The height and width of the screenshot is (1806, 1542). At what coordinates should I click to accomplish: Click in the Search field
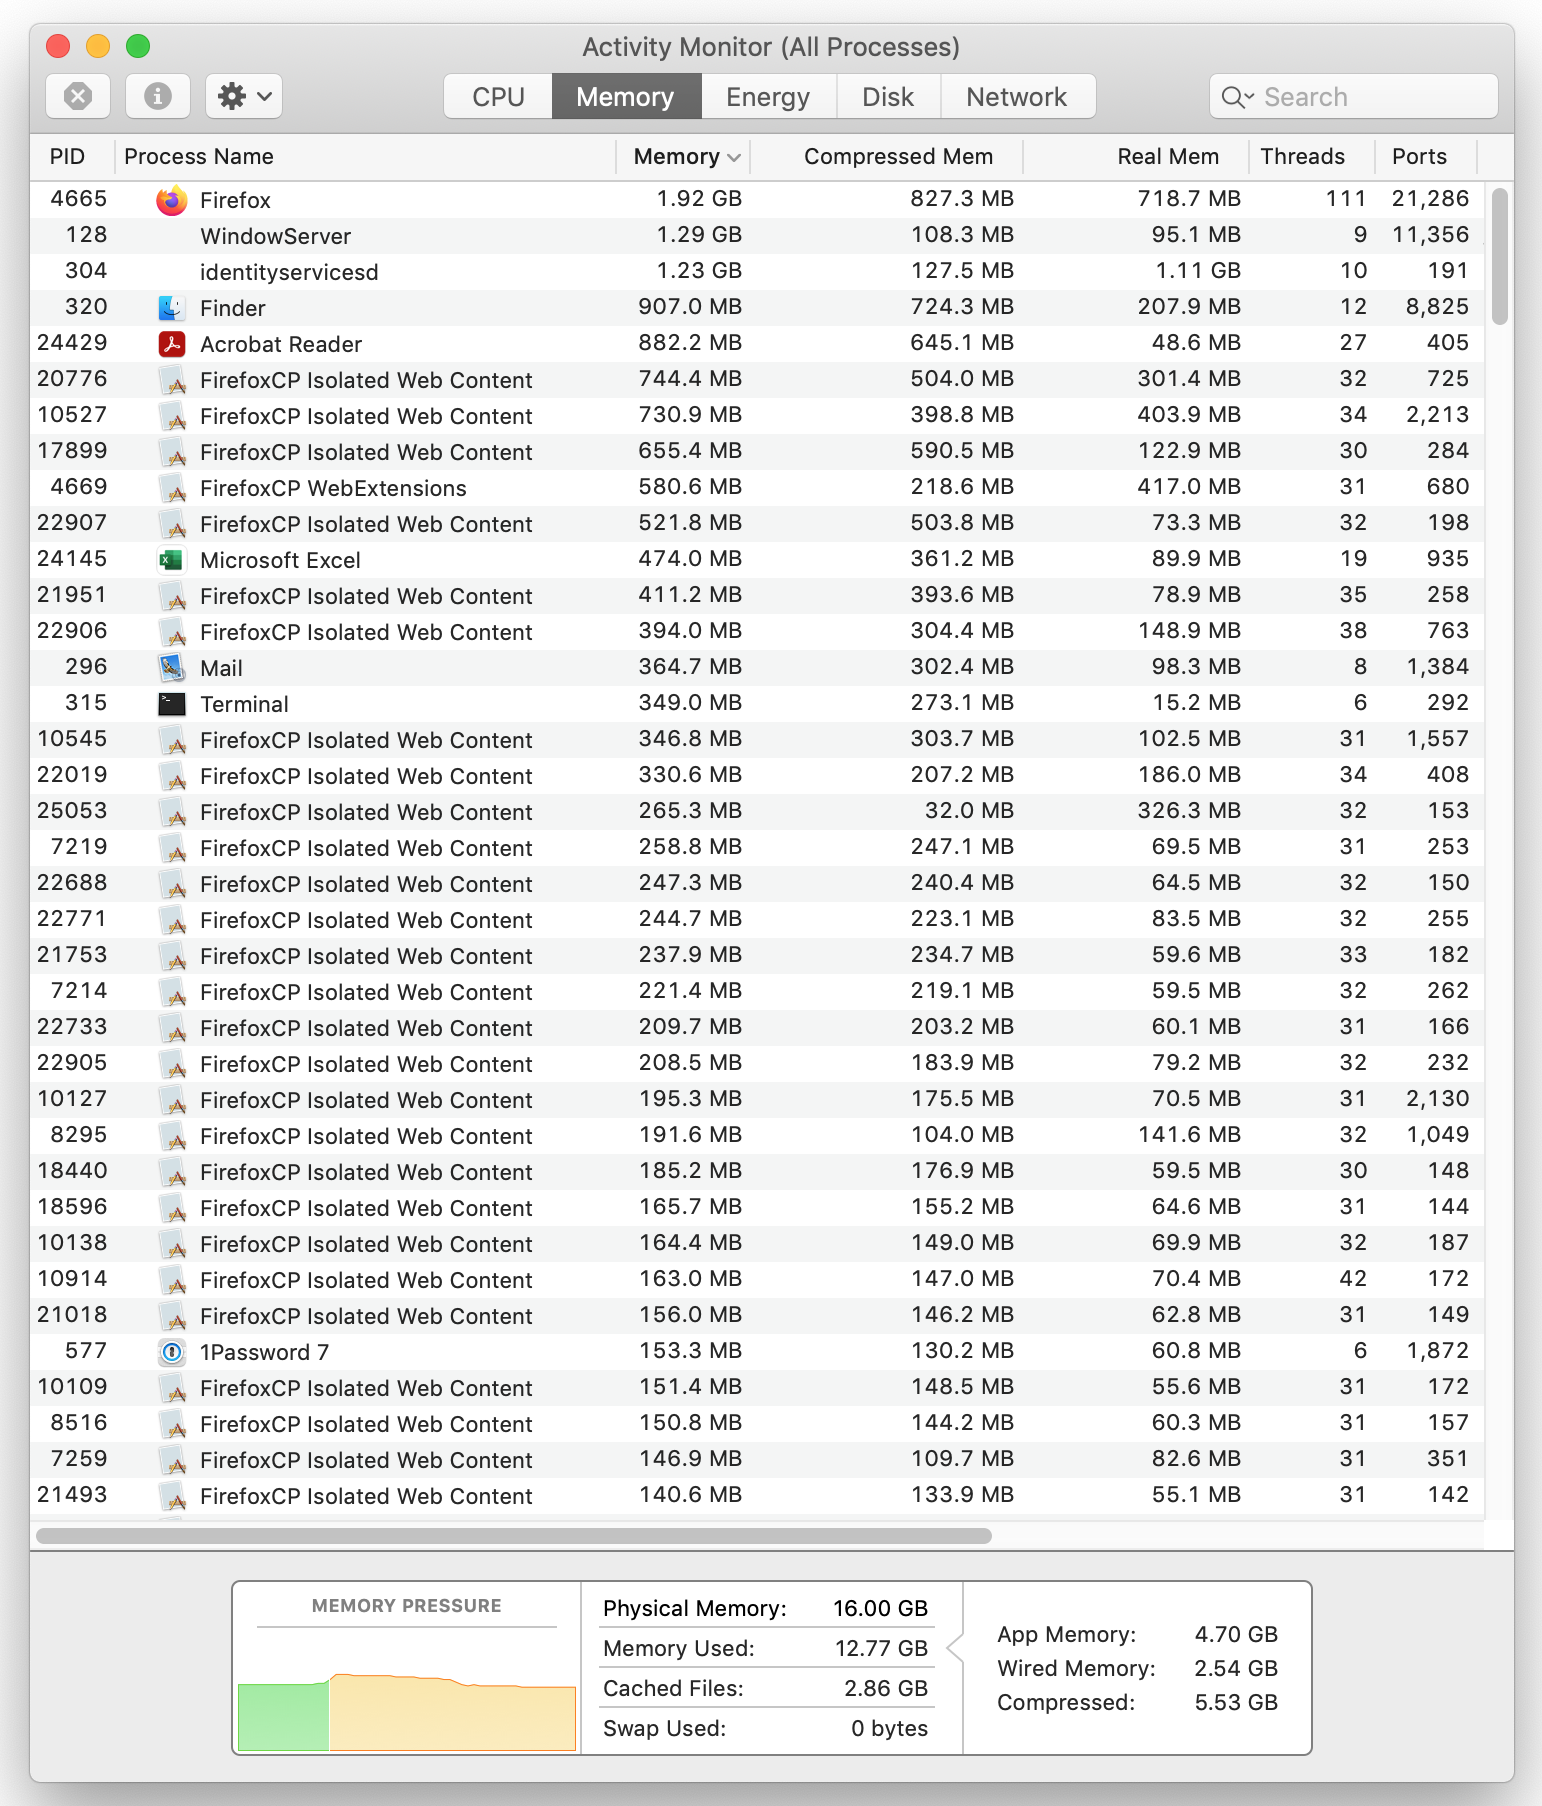(x=1354, y=97)
